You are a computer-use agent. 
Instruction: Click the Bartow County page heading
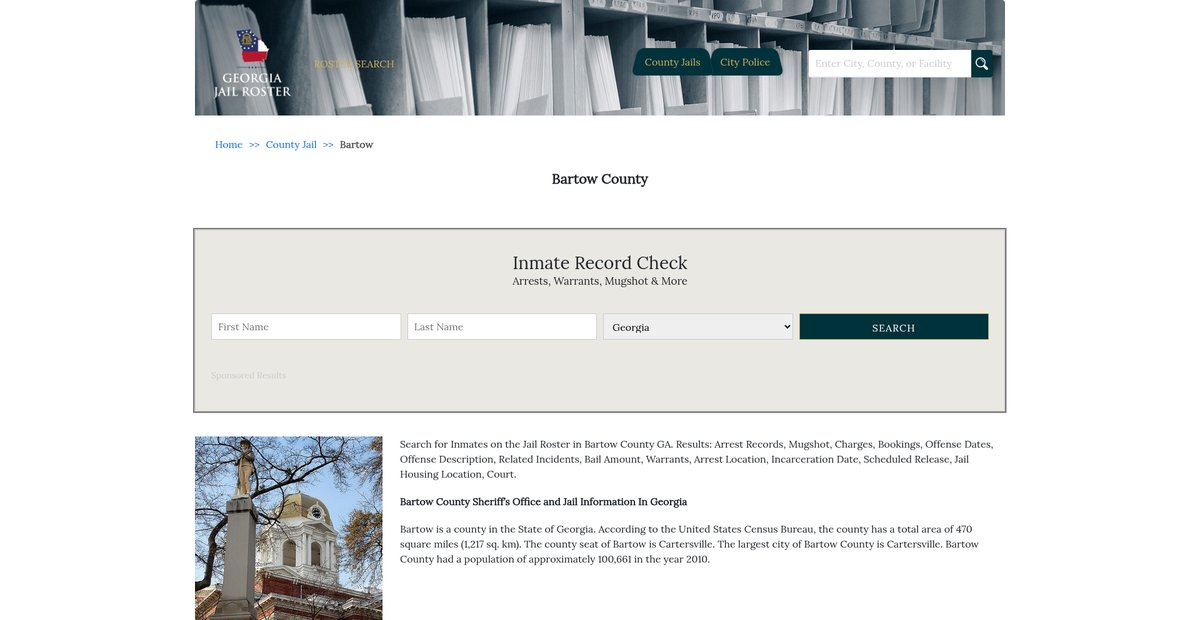(600, 179)
